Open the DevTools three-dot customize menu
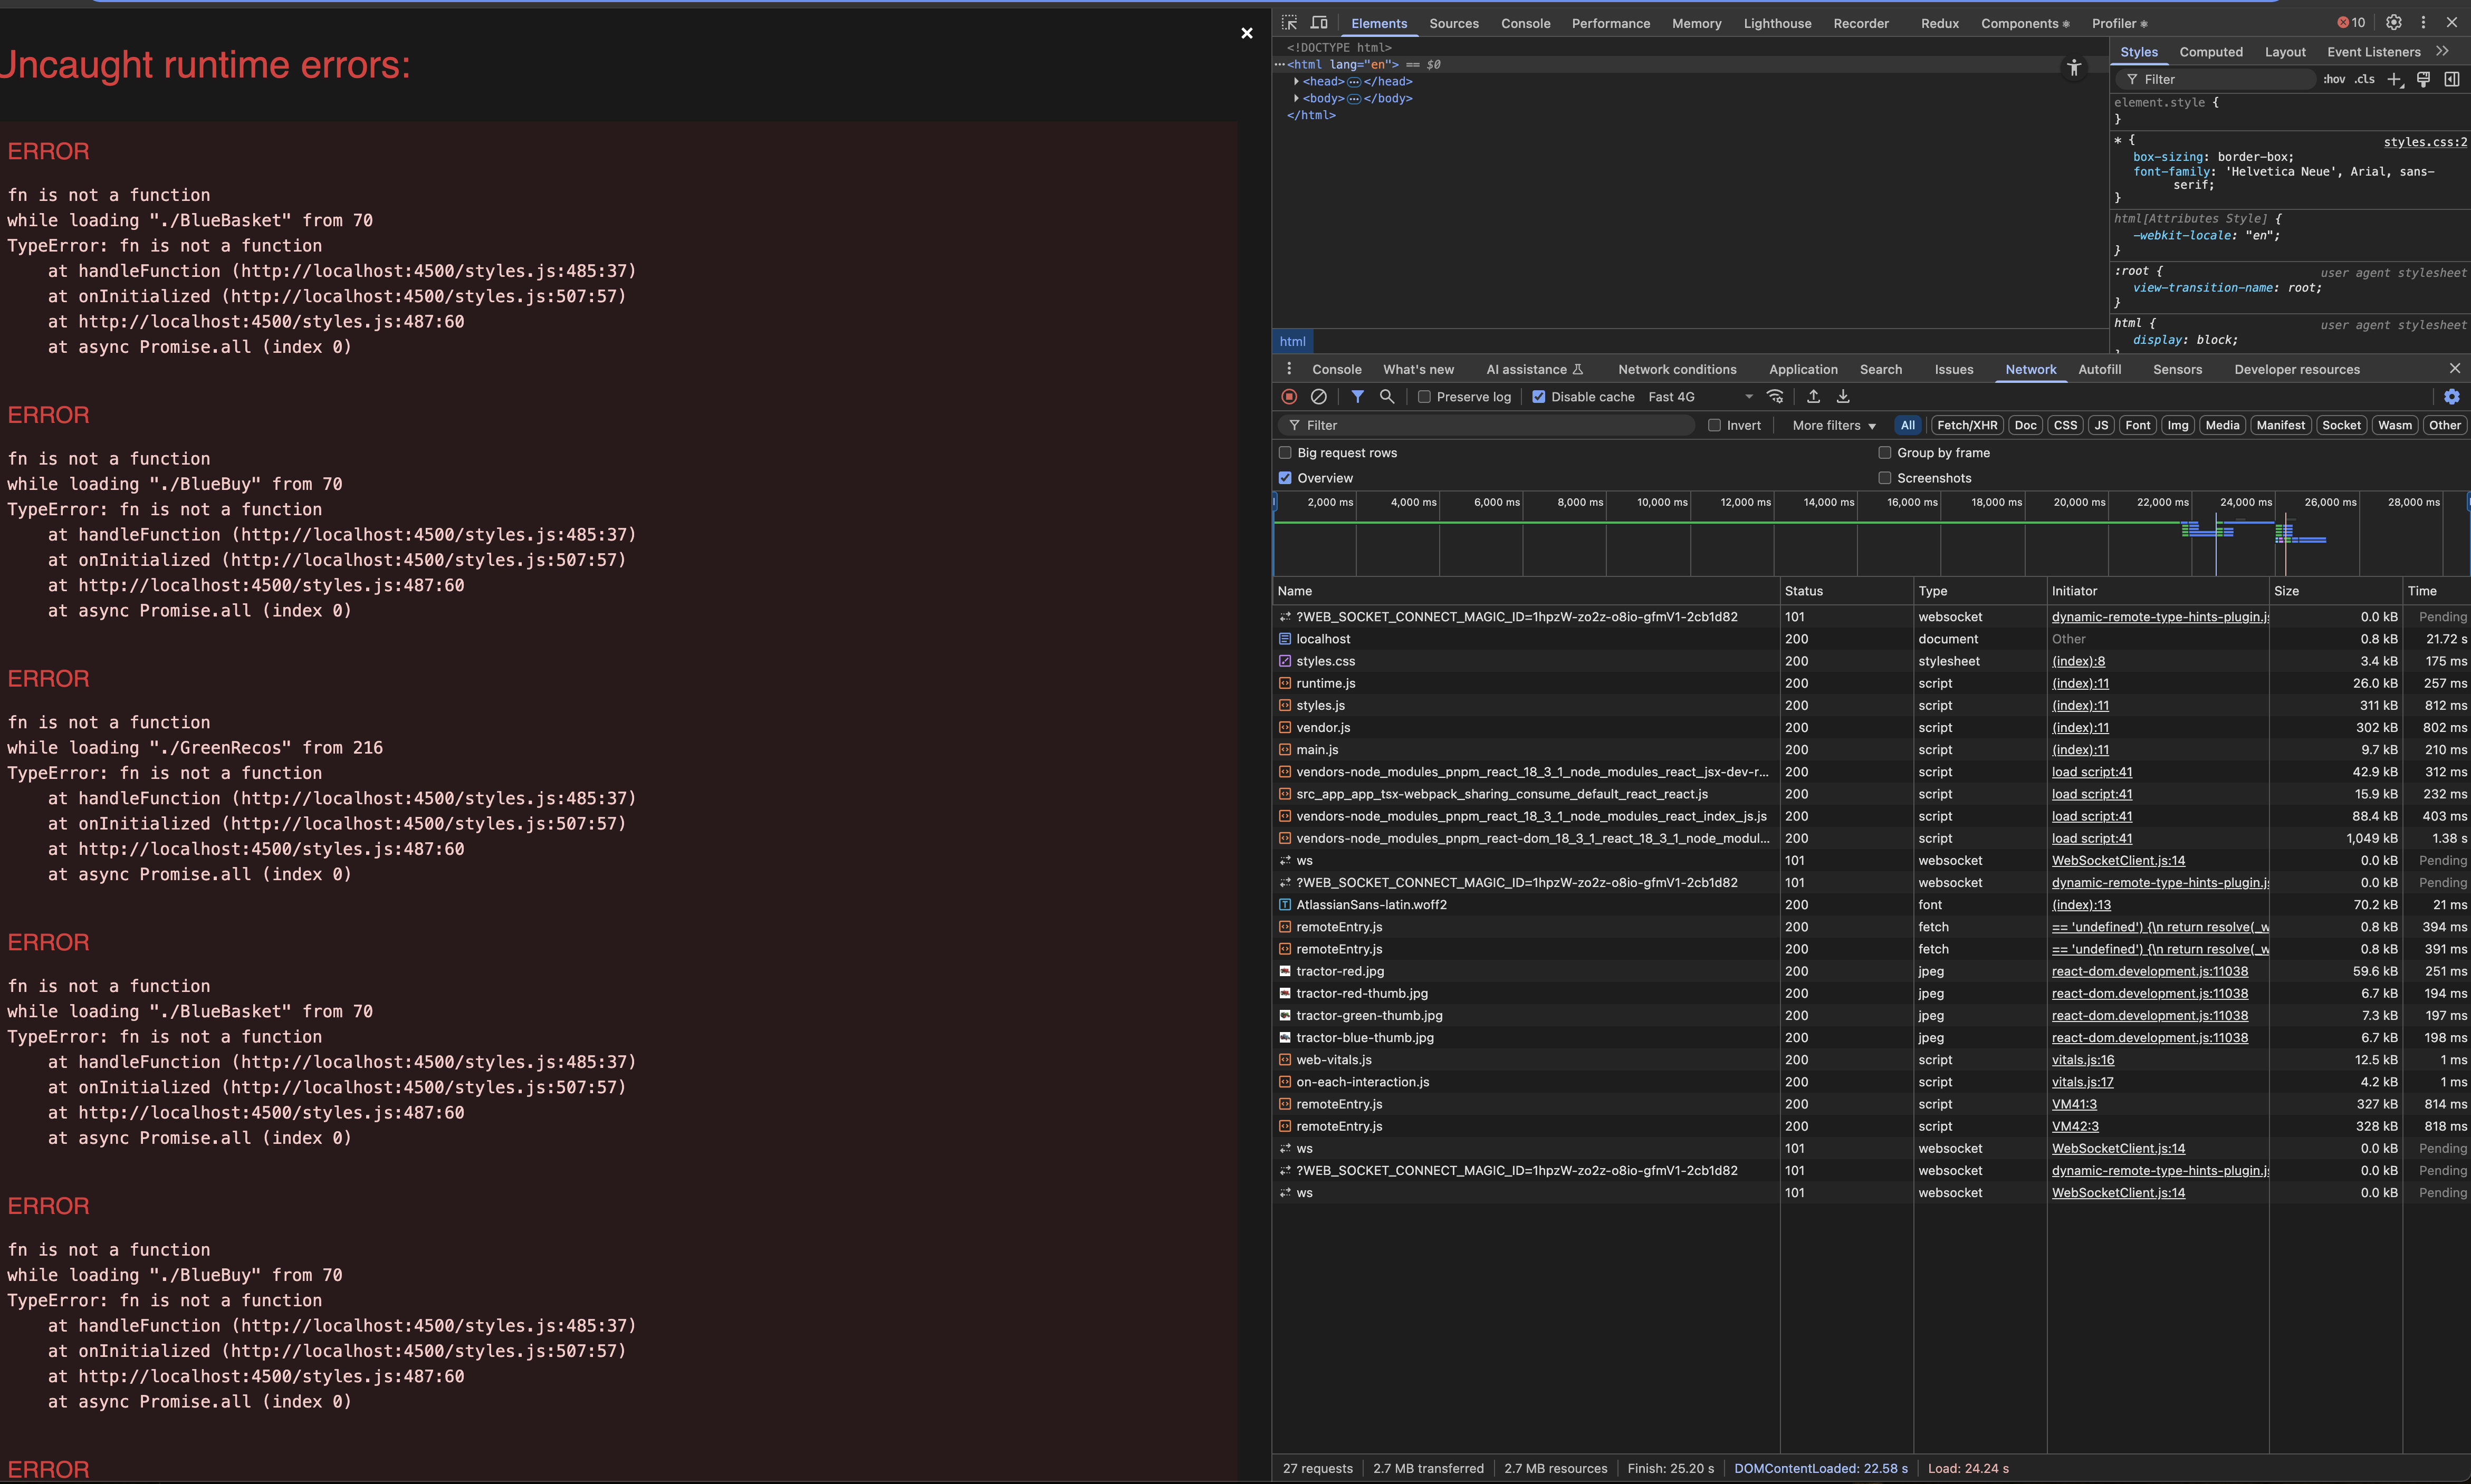This screenshot has width=2471, height=1484. (2423, 22)
